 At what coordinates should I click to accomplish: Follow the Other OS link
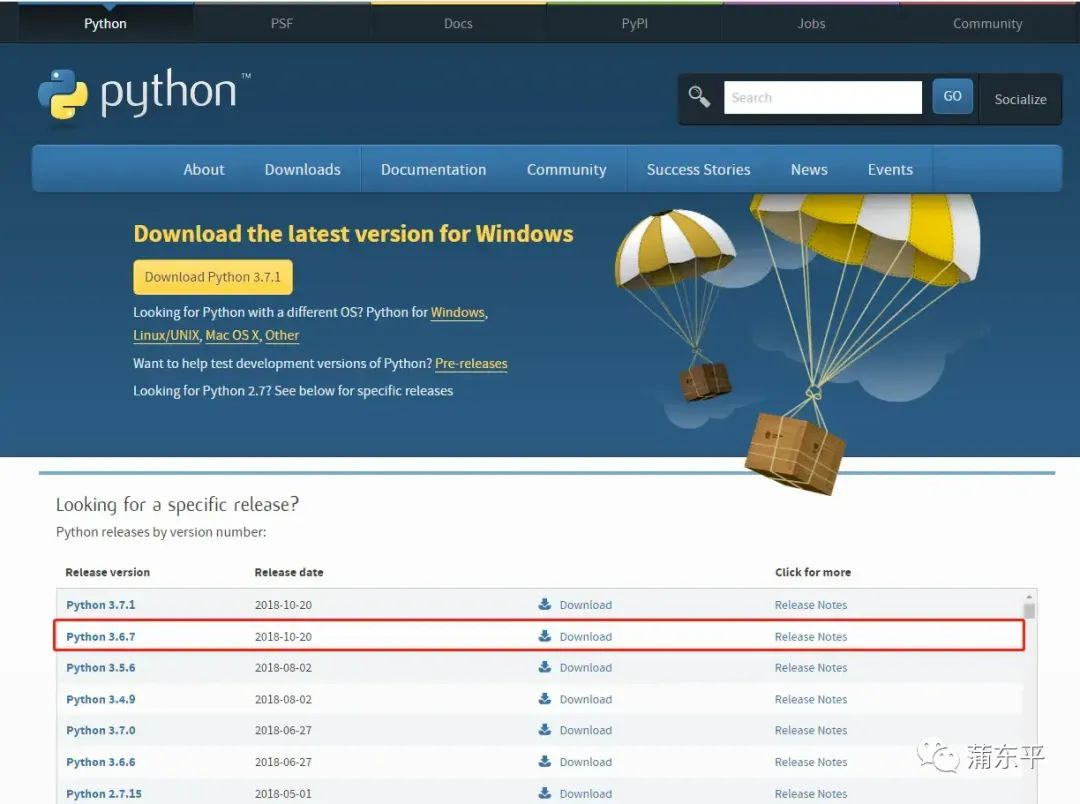282,335
